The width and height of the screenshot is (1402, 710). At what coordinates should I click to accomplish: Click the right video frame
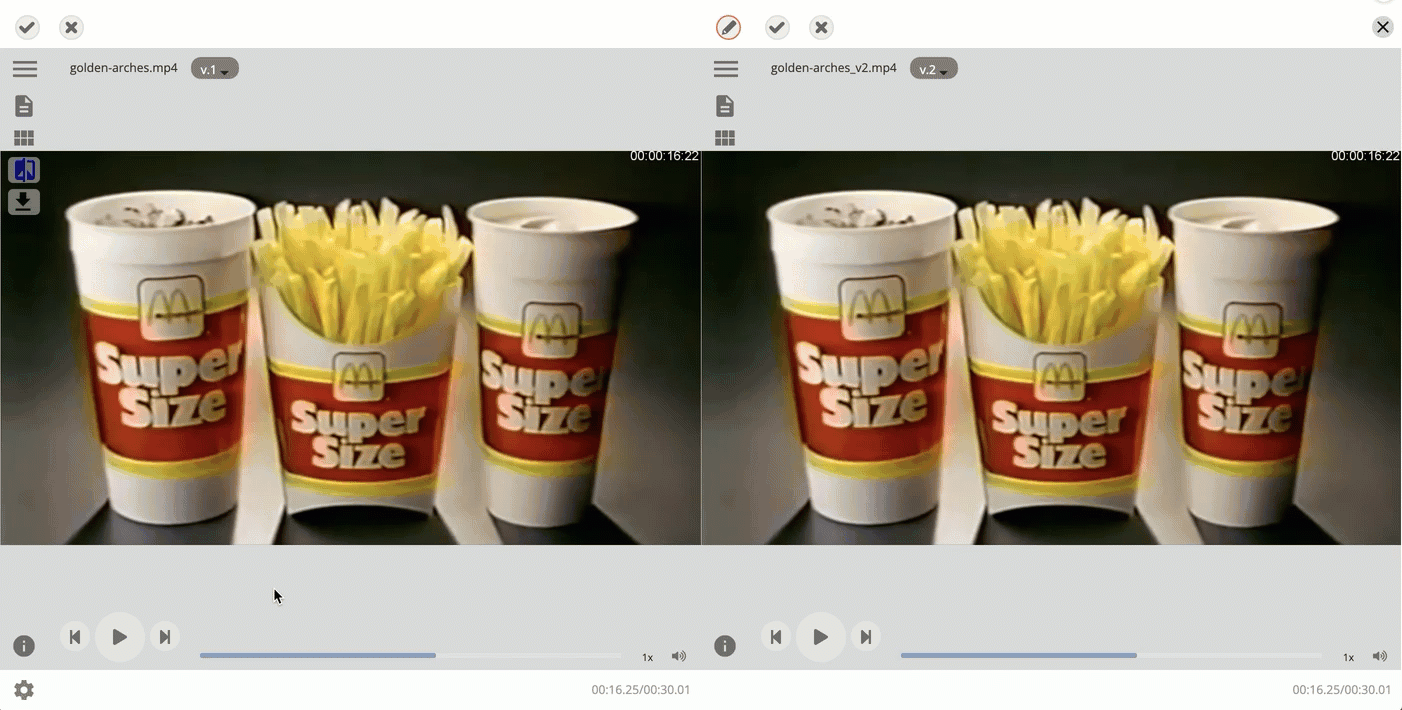tap(1051, 348)
